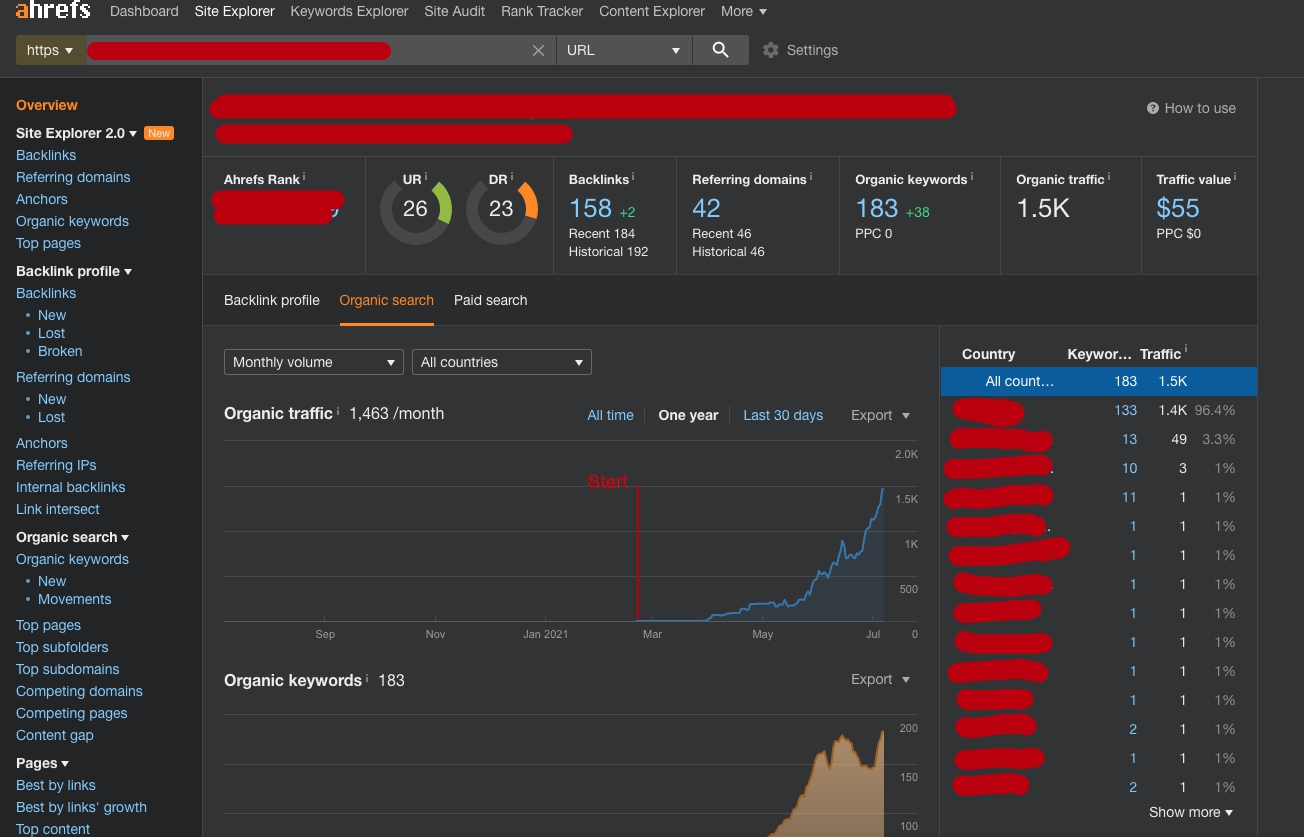Click the info icon next to Organic traffic metric
Viewport: 1304px width, 837px height.
pos(1109,176)
